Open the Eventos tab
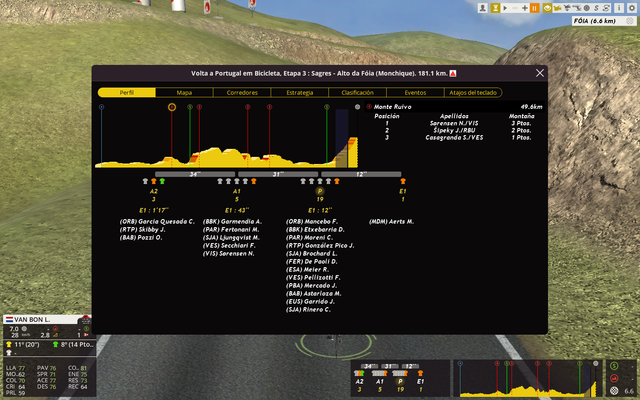The image size is (640, 400). pos(415,93)
